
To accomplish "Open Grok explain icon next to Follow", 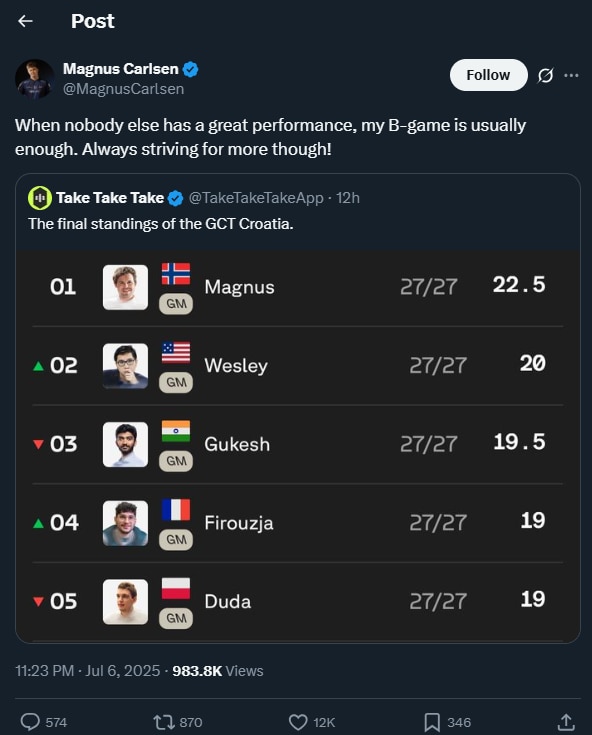I will 546,75.
